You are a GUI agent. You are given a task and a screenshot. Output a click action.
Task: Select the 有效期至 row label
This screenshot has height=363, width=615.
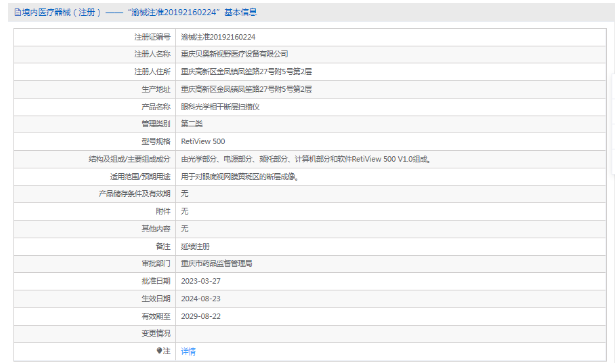(x=156, y=316)
